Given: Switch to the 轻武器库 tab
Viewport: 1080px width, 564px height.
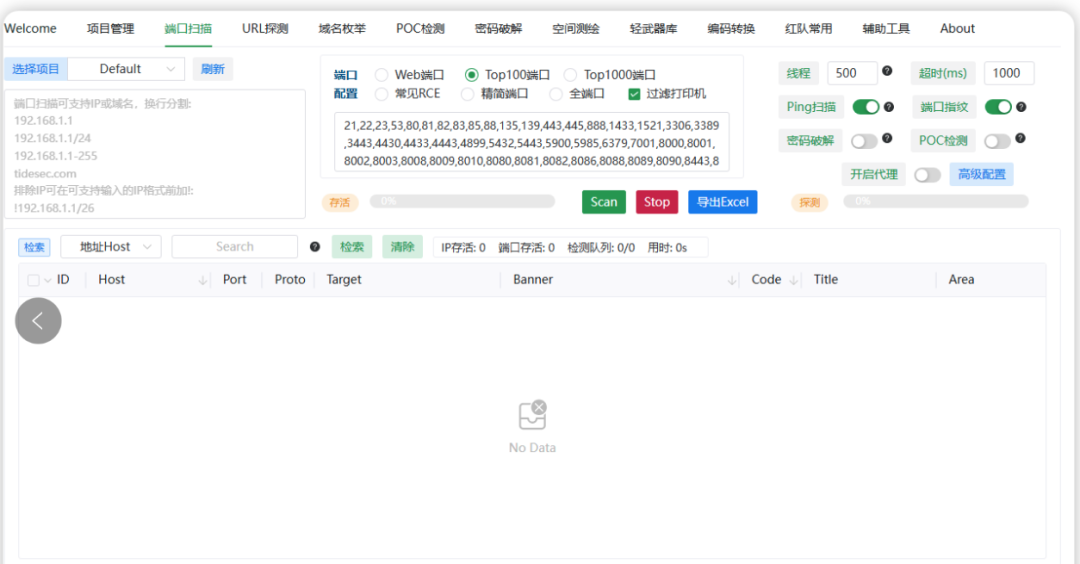Looking at the screenshot, I should click(x=654, y=28).
